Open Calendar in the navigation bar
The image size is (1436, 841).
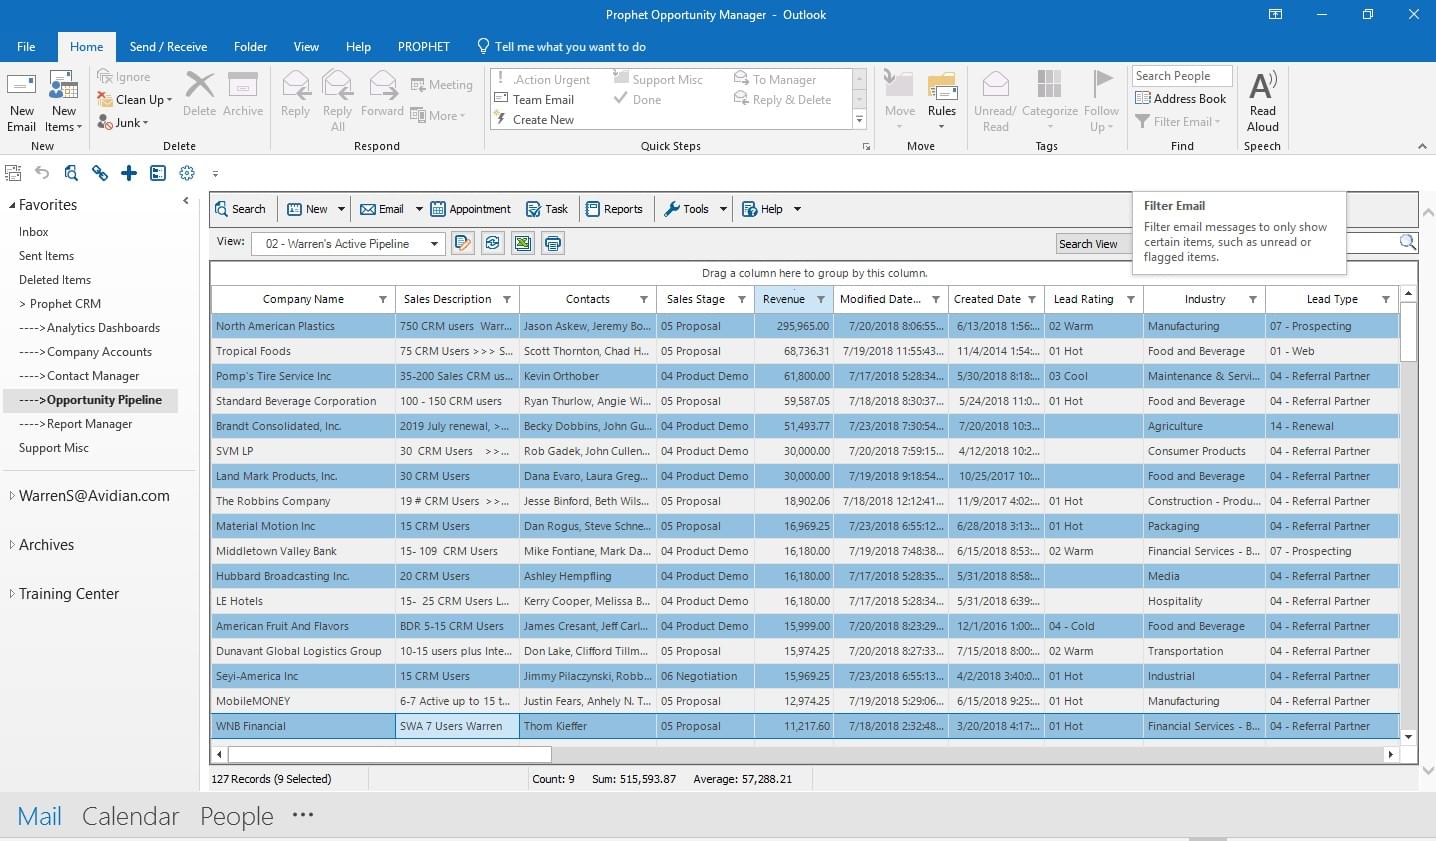point(130,816)
